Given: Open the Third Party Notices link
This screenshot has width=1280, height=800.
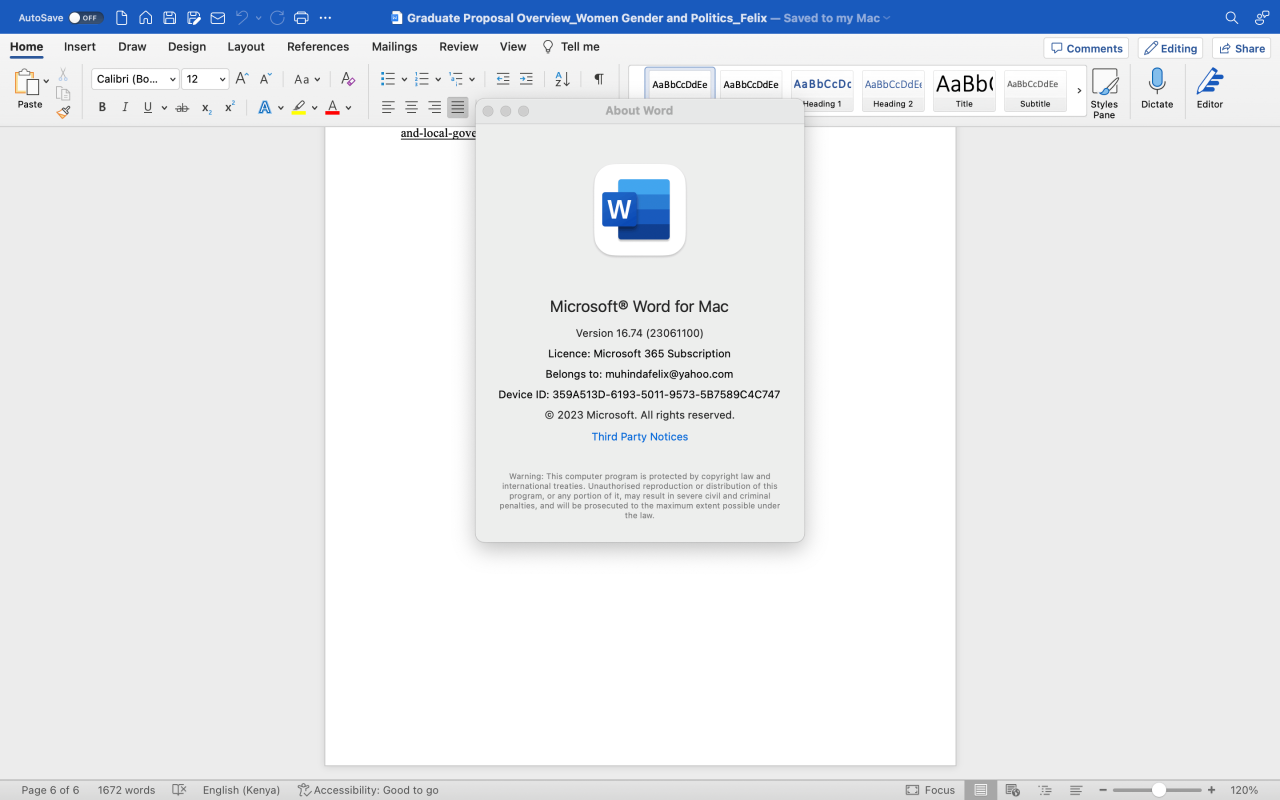Looking at the screenshot, I should coord(640,437).
